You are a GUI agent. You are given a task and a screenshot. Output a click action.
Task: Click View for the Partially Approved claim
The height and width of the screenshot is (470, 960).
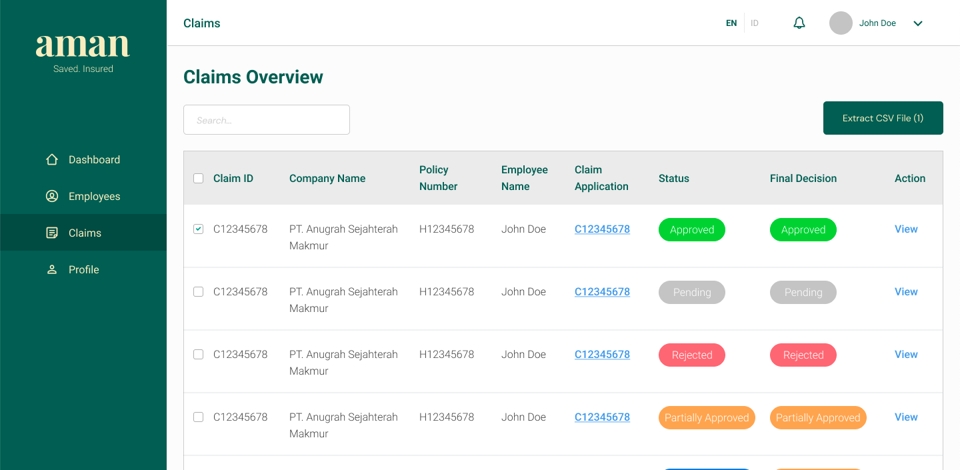click(906, 417)
